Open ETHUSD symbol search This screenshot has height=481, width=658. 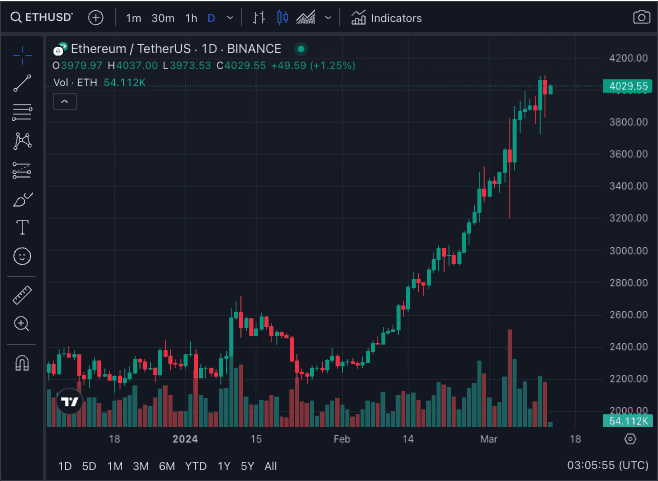[x=42, y=18]
